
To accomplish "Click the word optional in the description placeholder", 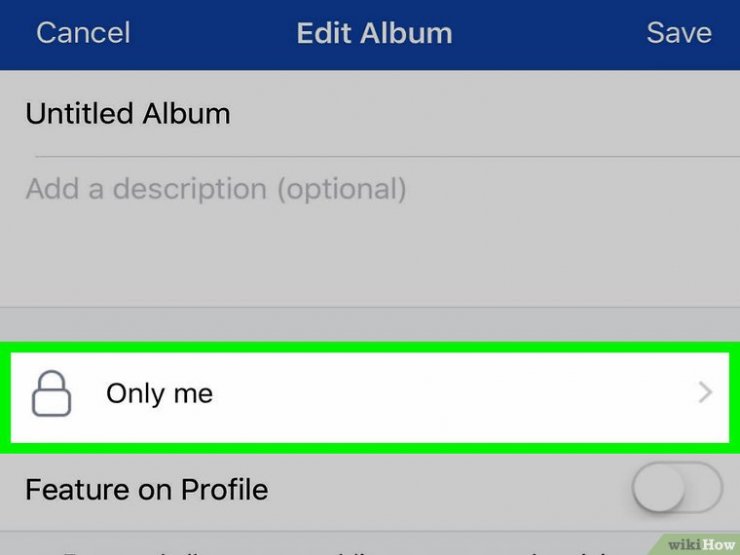I will point(342,189).
